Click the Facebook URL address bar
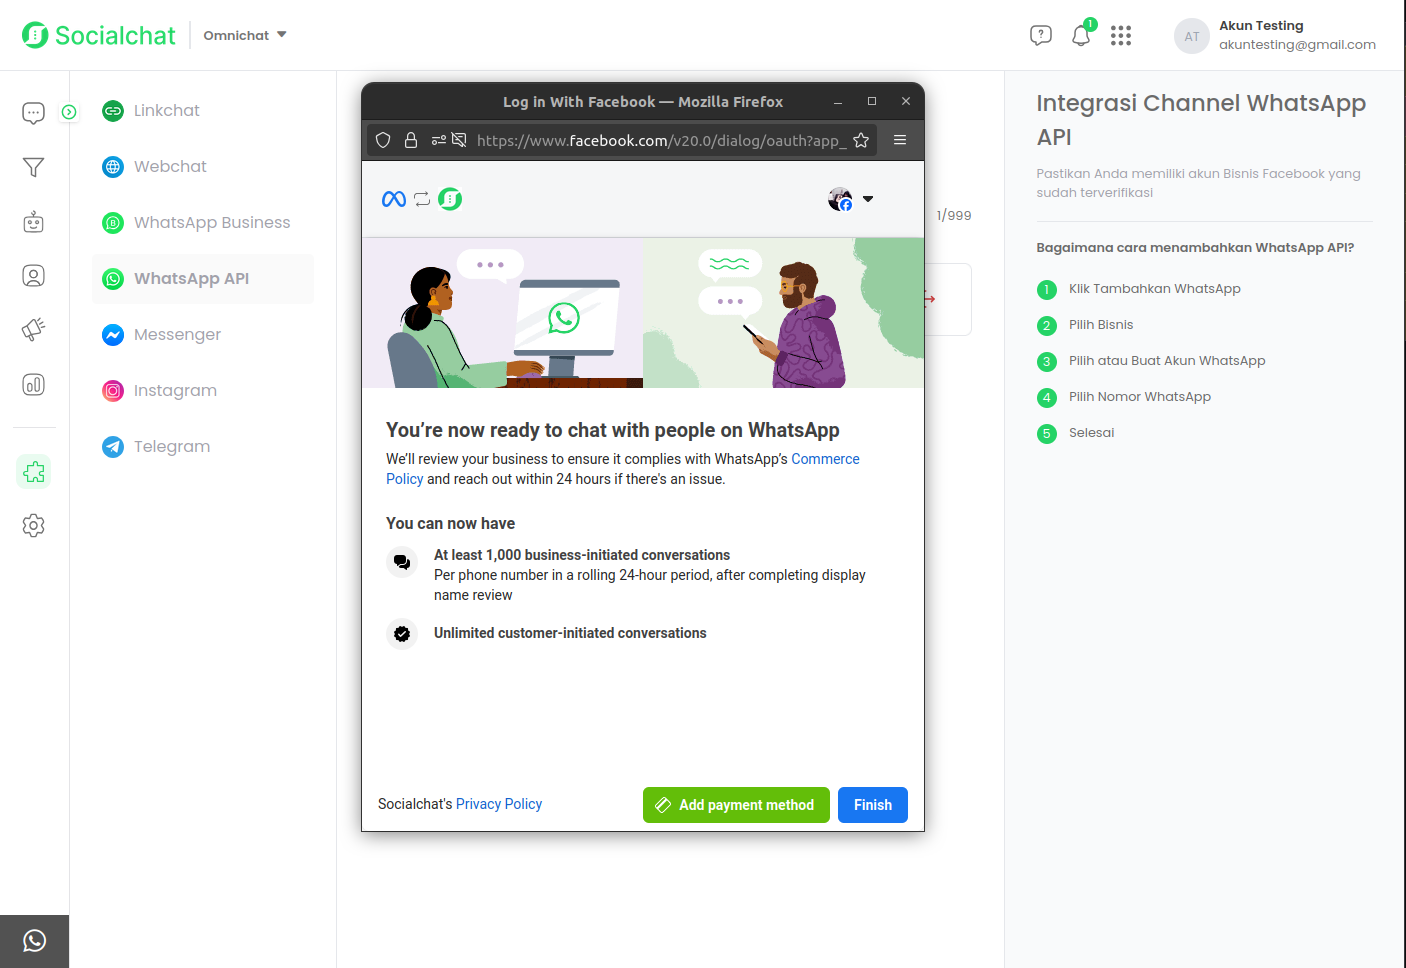Image resolution: width=1406 pixels, height=968 pixels. click(660, 140)
